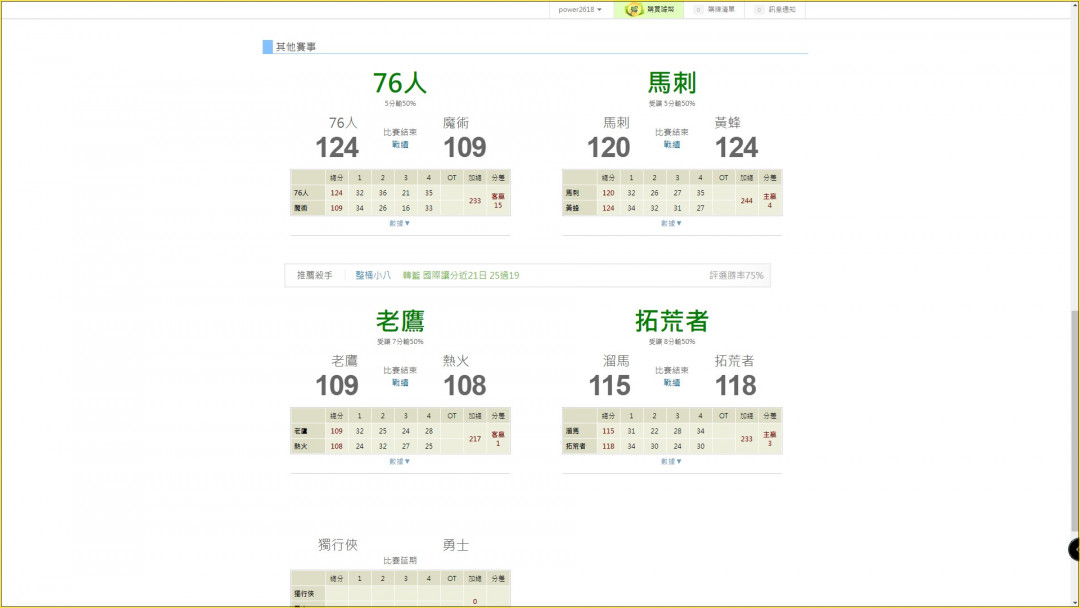Viewport: 1080px width, 608px height.
Task: Click the page's vertical scrollbar thumb
Action: pos(1074,421)
